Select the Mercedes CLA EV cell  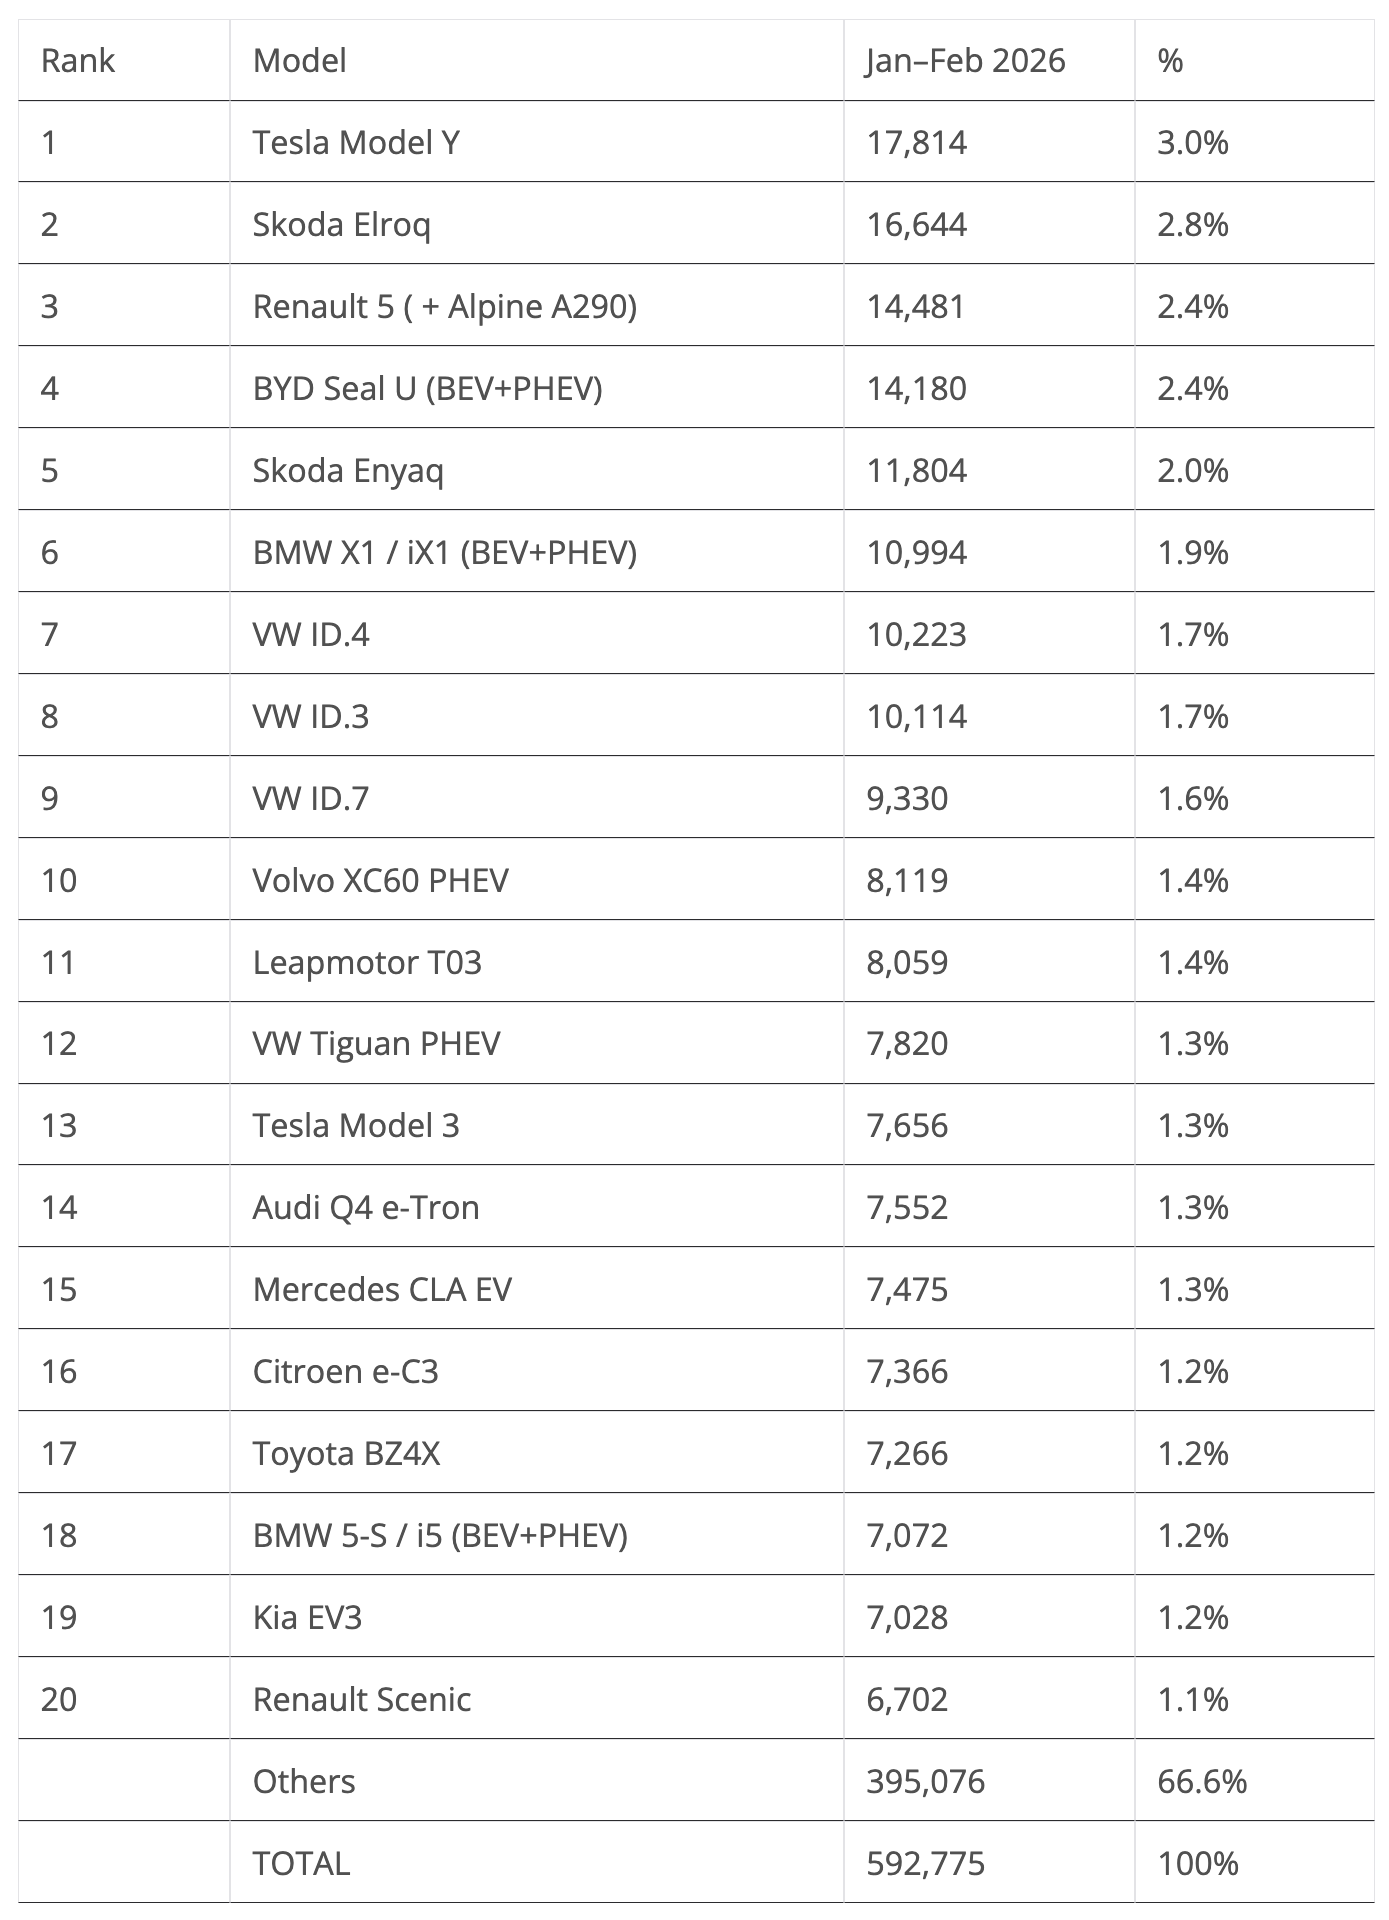tap(382, 1289)
